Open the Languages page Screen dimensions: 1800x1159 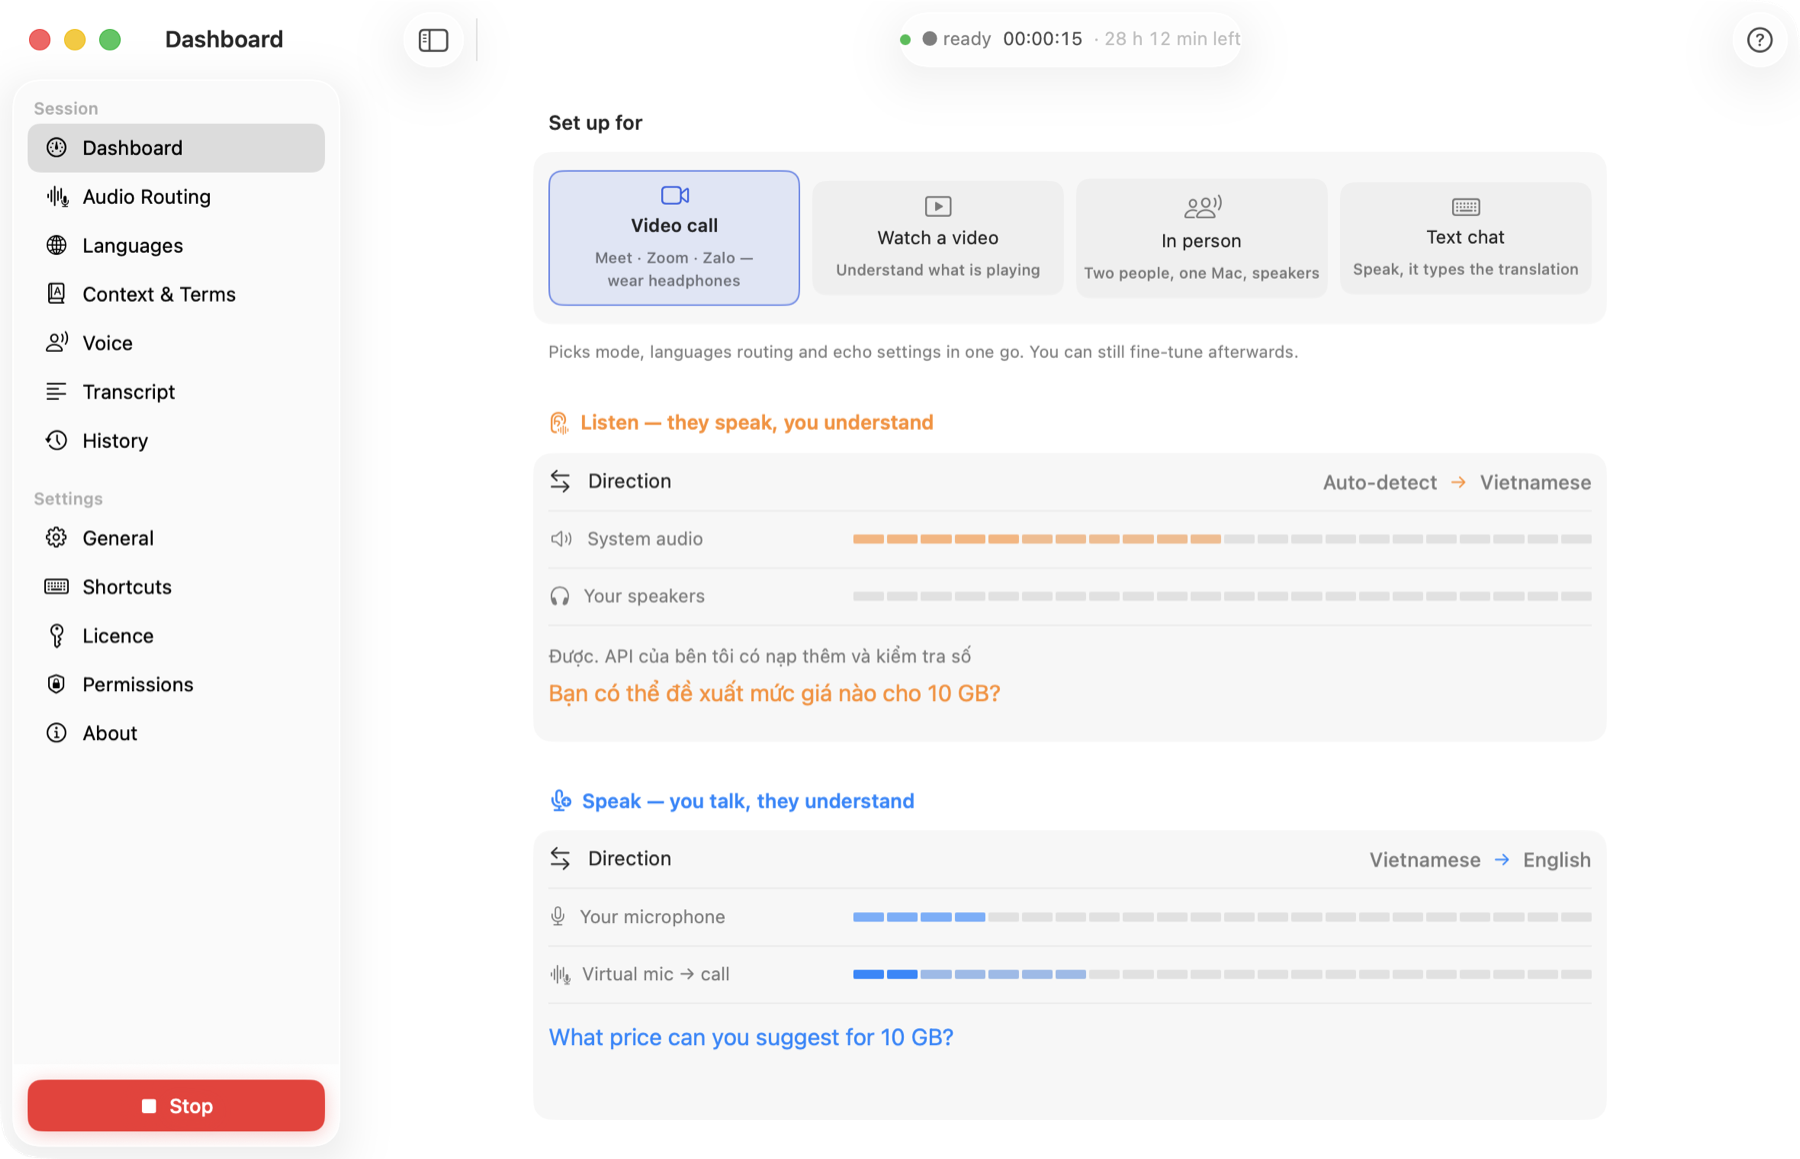[176, 246]
